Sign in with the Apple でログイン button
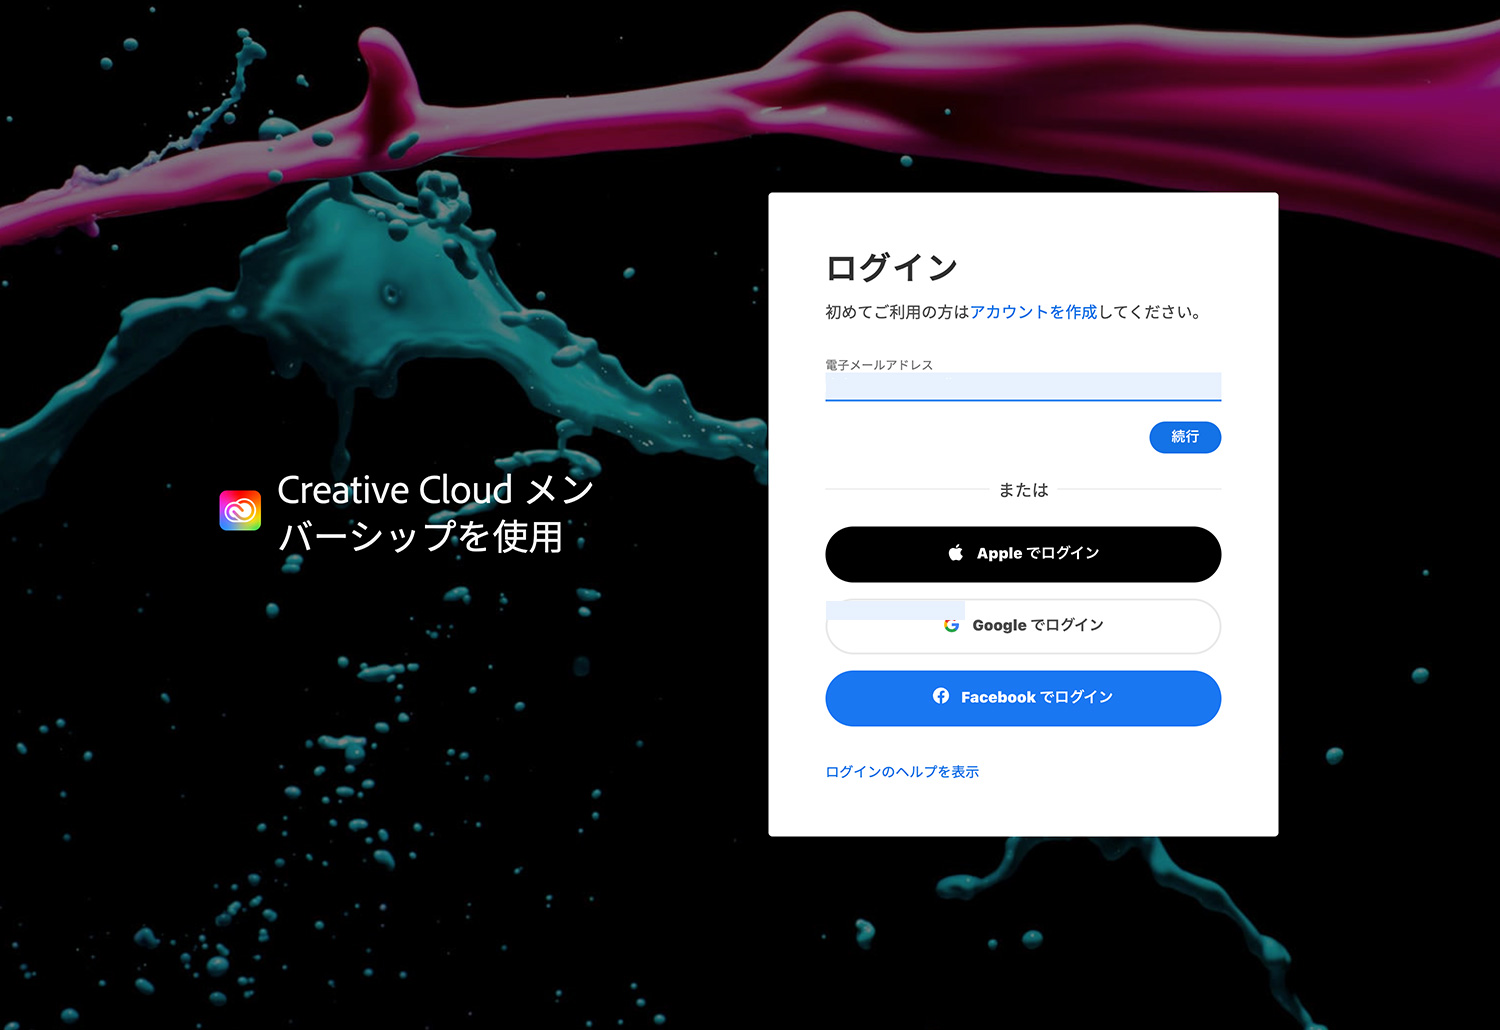The height and width of the screenshot is (1030, 1500). pyautogui.click(x=1023, y=554)
